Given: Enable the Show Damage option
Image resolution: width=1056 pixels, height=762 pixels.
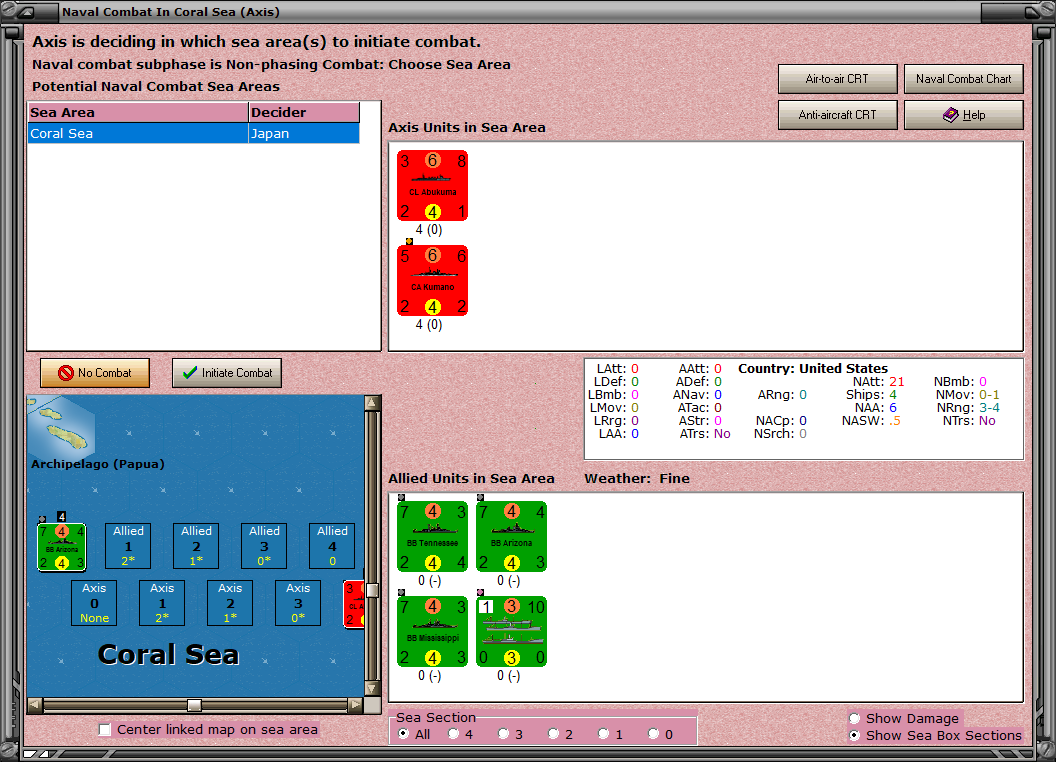Looking at the screenshot, I should click(855, 718).
